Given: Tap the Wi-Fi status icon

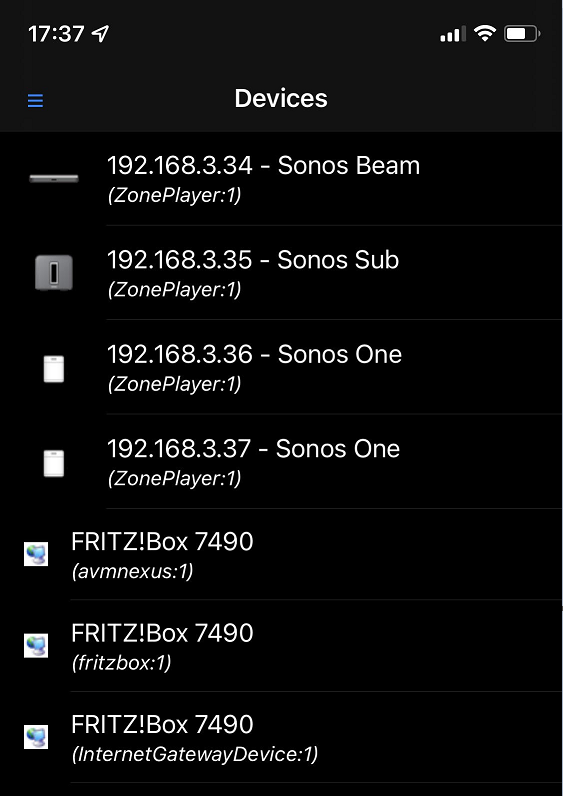Looking at the screenshot, I should tap(485, 34).
